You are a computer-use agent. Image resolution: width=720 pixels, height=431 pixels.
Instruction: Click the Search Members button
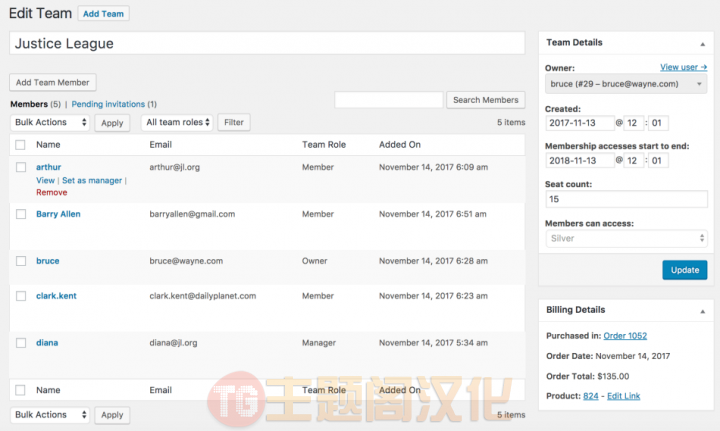tap(485, 100)
